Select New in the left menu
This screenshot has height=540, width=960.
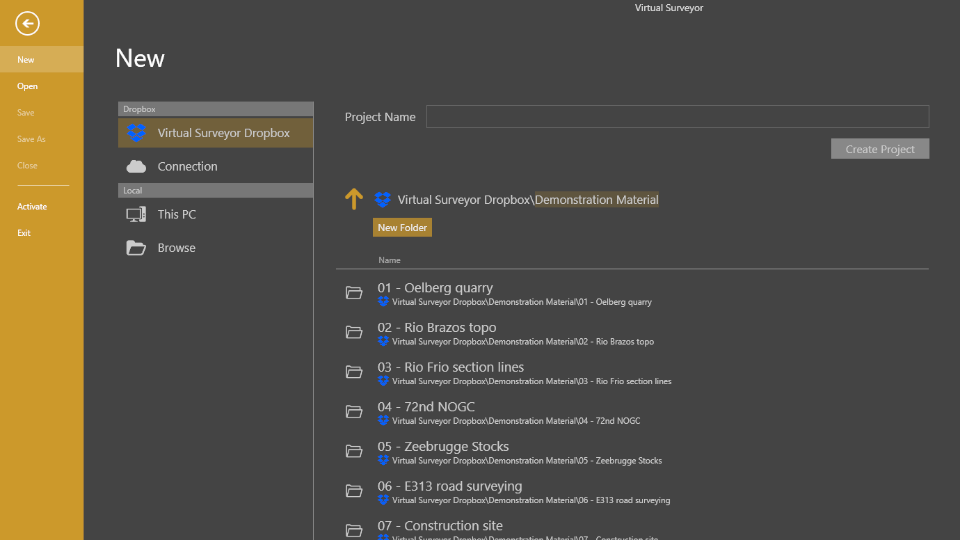42,59
